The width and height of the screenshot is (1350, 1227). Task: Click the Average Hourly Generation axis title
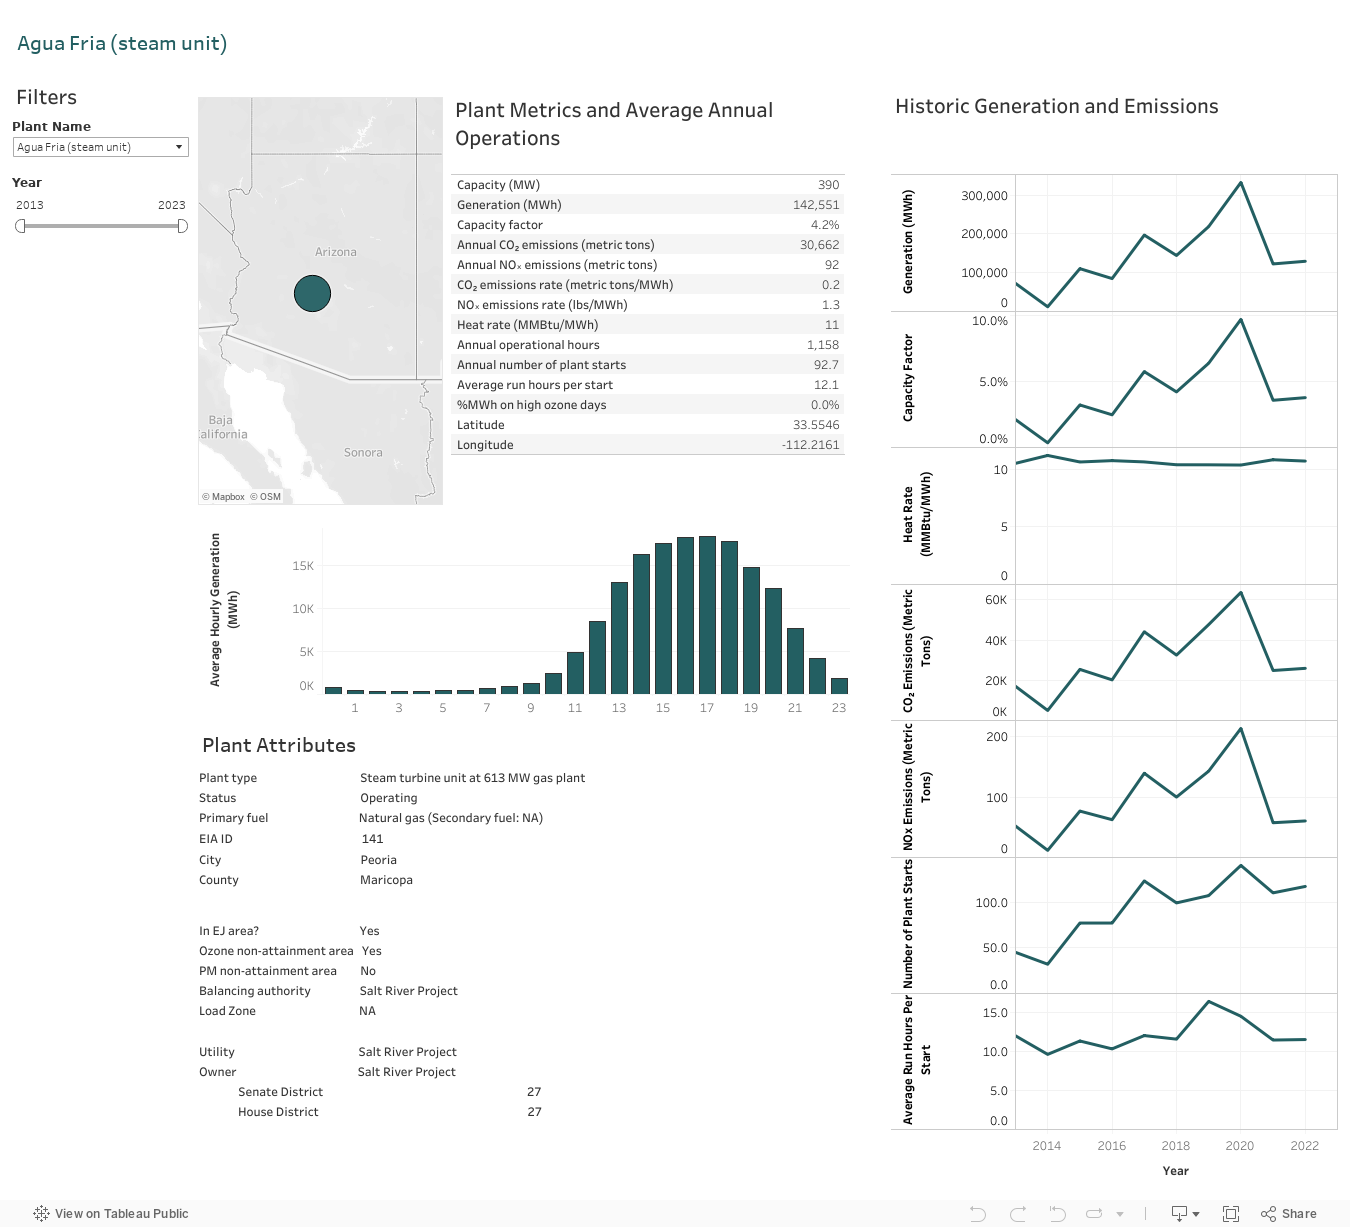click(x=224, y=609)
